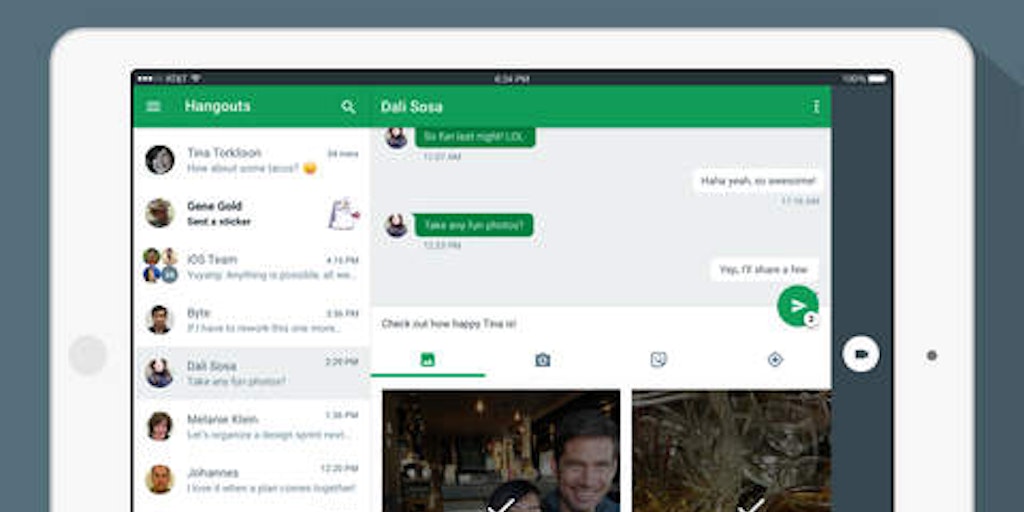Select the photo gallery tab

click(x=428, y=360)
